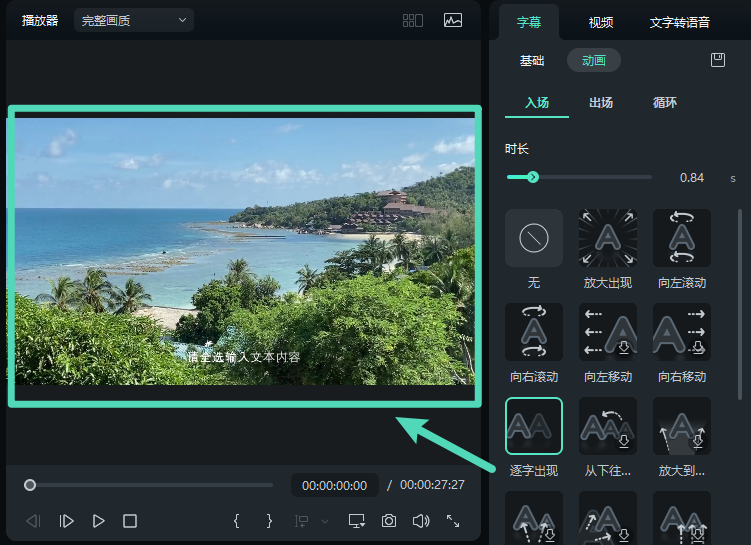Click the subtitle text in the preview
The width and height of the screenshot is (751, 545).
click(243, 357)
